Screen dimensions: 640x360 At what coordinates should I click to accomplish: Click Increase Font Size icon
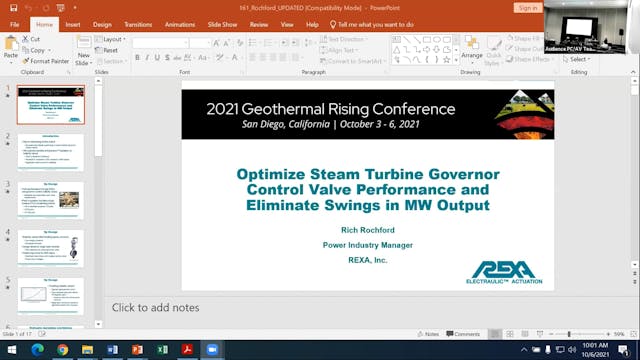pyautogui.click(x=216, y=43)
